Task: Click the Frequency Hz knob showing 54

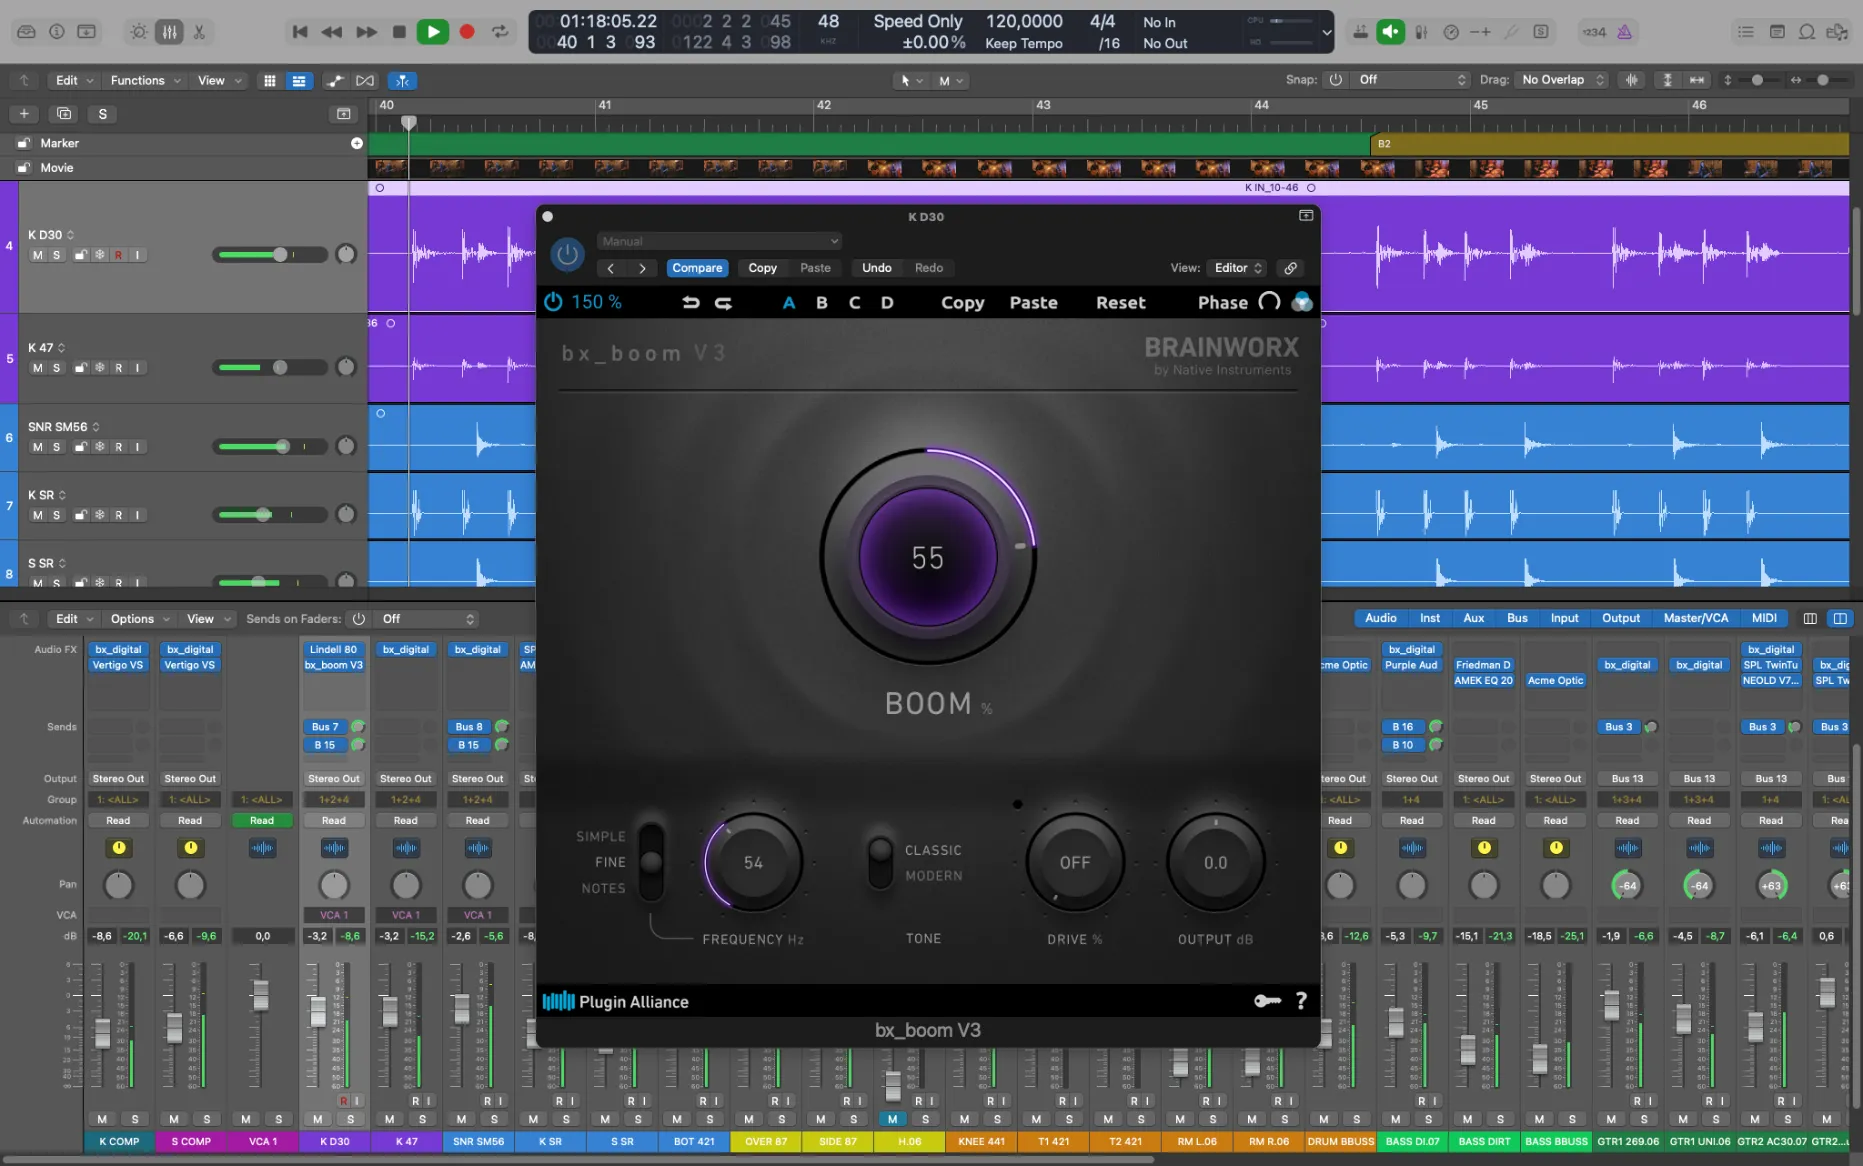Action: coord(753,862)
